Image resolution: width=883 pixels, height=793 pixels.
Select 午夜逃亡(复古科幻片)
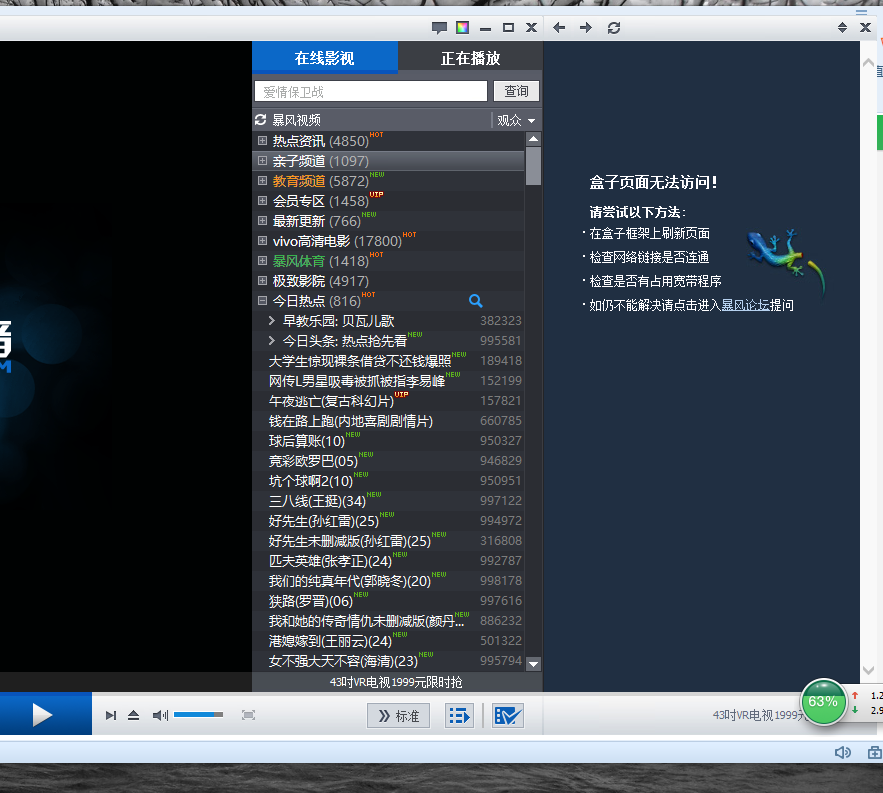pyautogui.click(x=331, y=401)
